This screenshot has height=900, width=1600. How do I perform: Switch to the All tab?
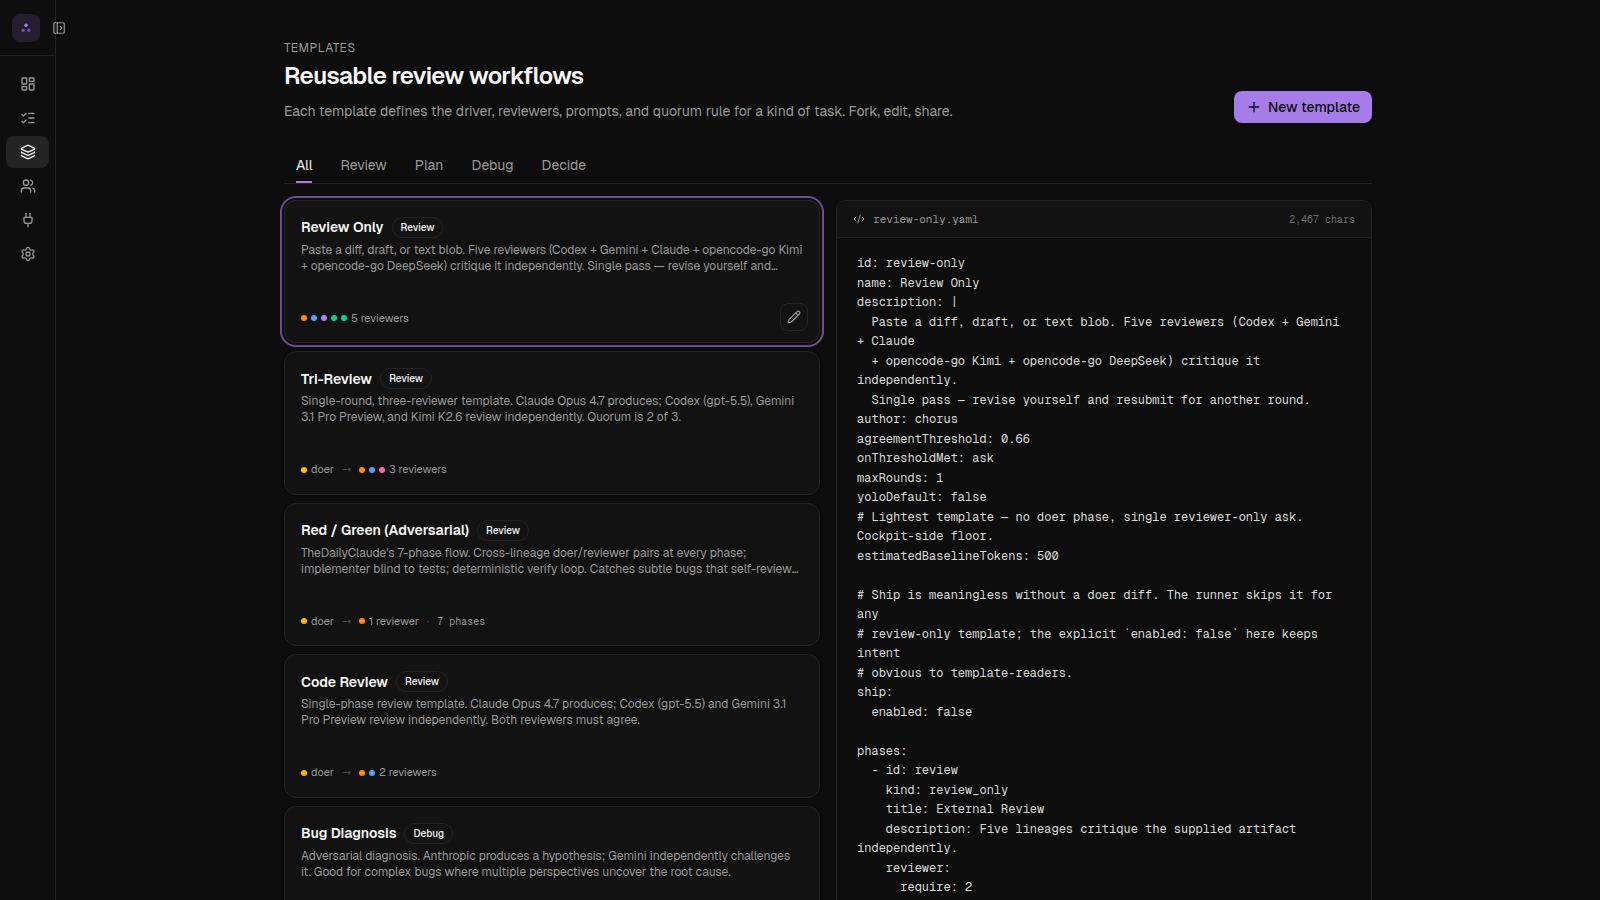(x=304, y=165)
